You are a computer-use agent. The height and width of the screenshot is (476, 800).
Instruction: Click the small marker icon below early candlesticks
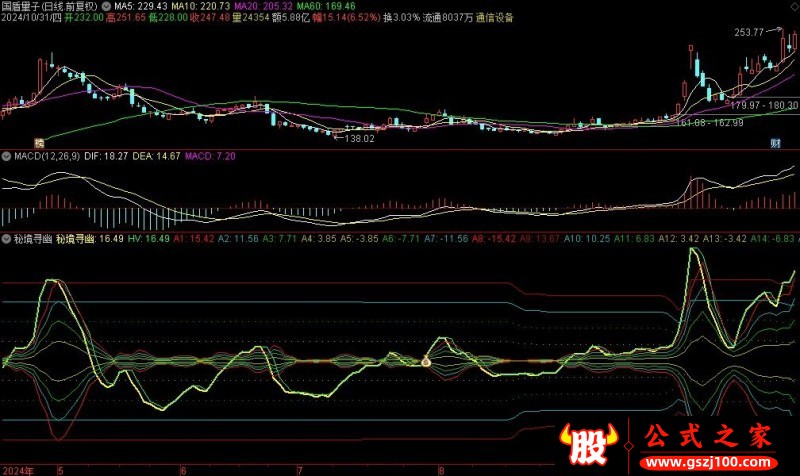pyautogui.click(x=40, y=142)
